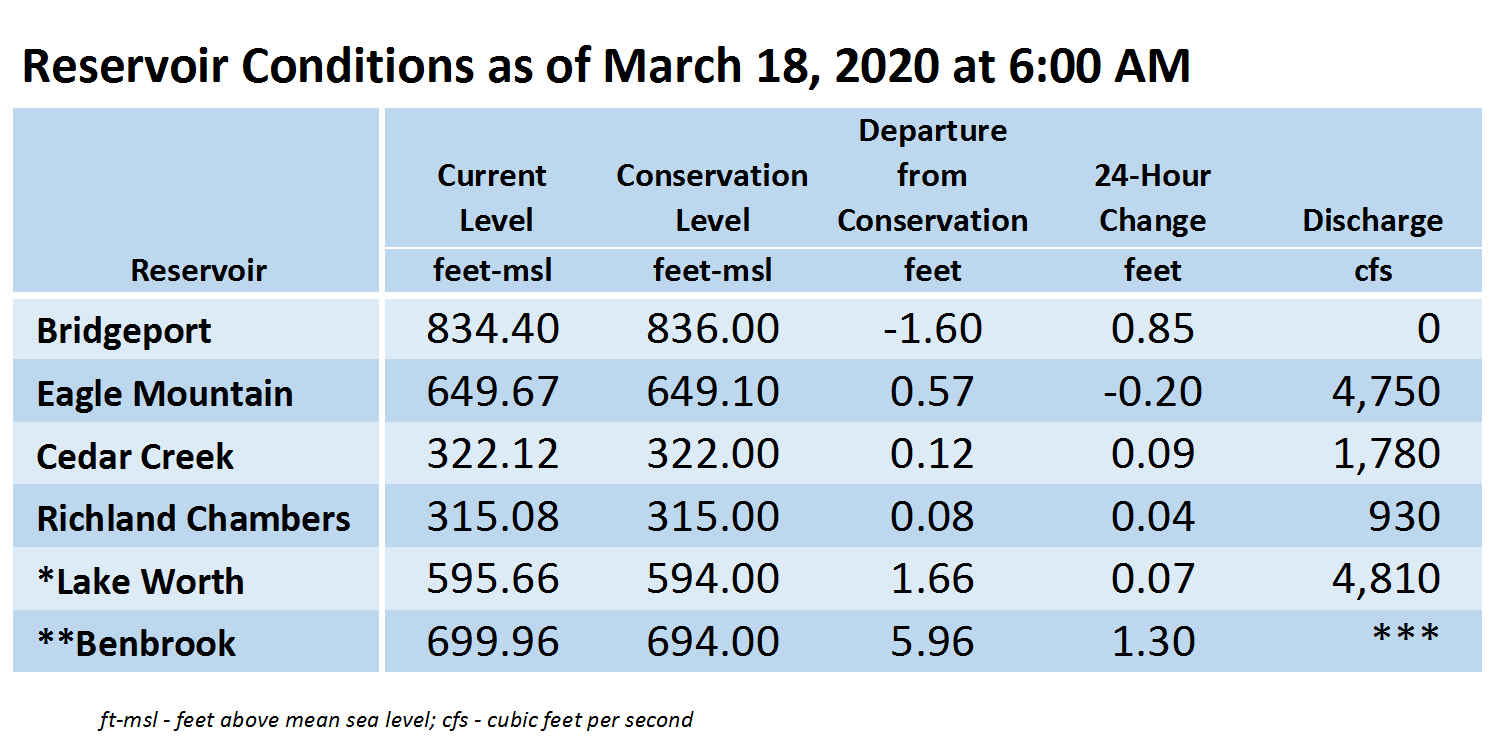This screenshot has height=747, width=1496.
Task: Click Benbrook 24-hour change 1.30
Action: pyautogui.click(x=1153, y=642)
